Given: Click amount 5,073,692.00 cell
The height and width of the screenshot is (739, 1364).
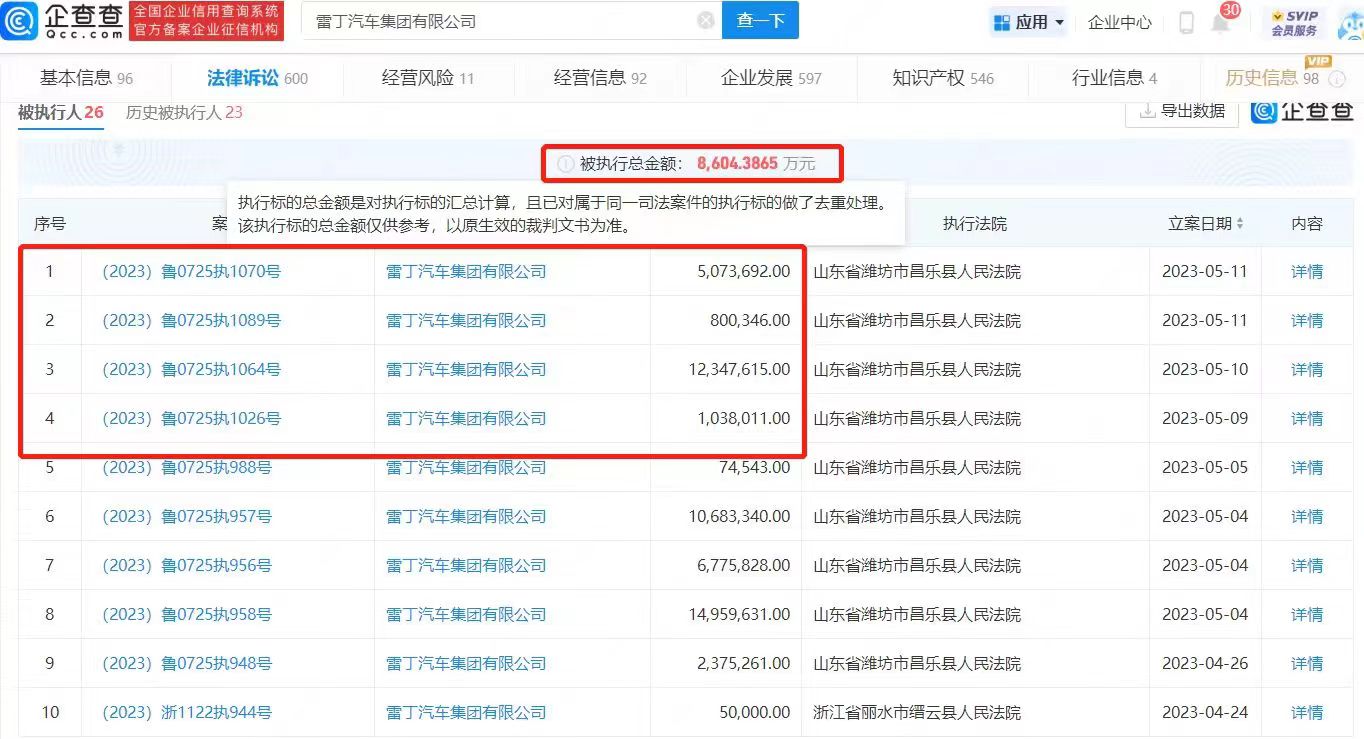Looking at the screenshot, I should 743,271.
